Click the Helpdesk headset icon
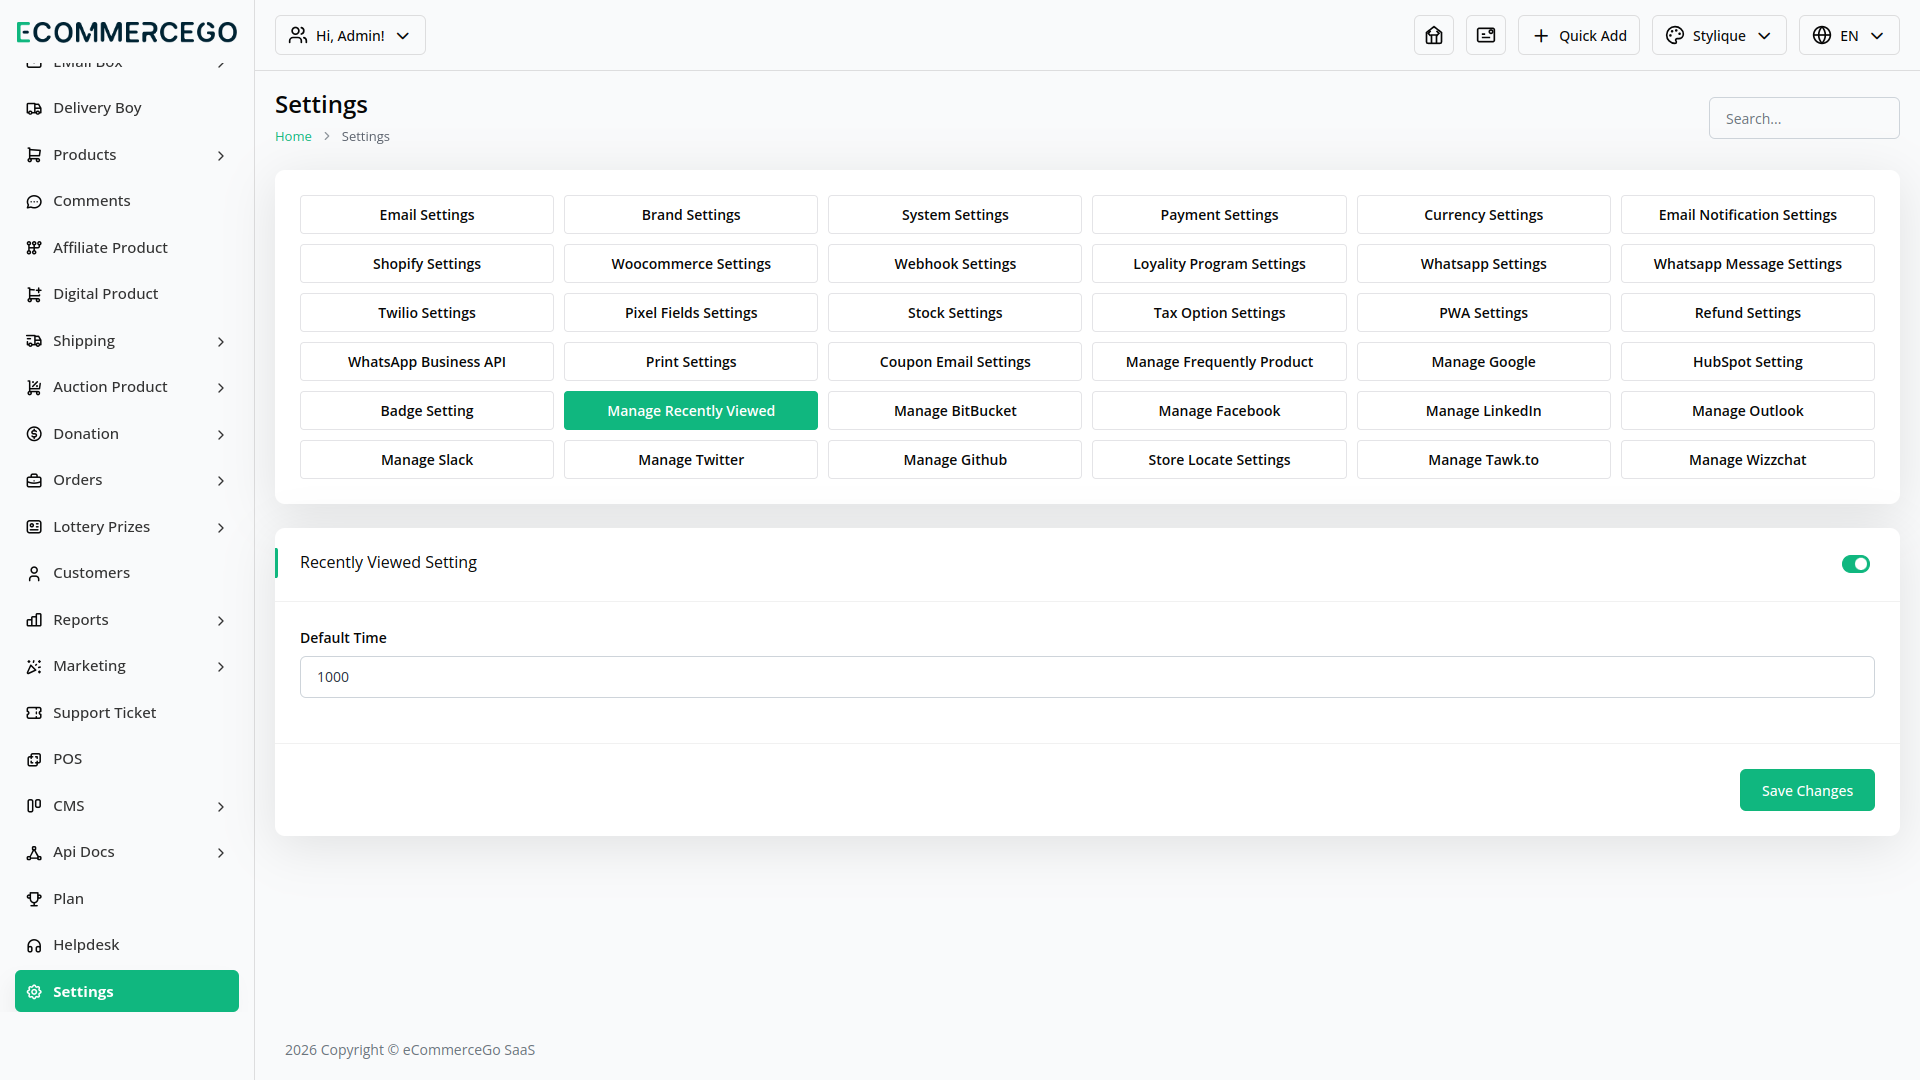Screen dimensions: 1920x1080 click(x=34, y=945)
